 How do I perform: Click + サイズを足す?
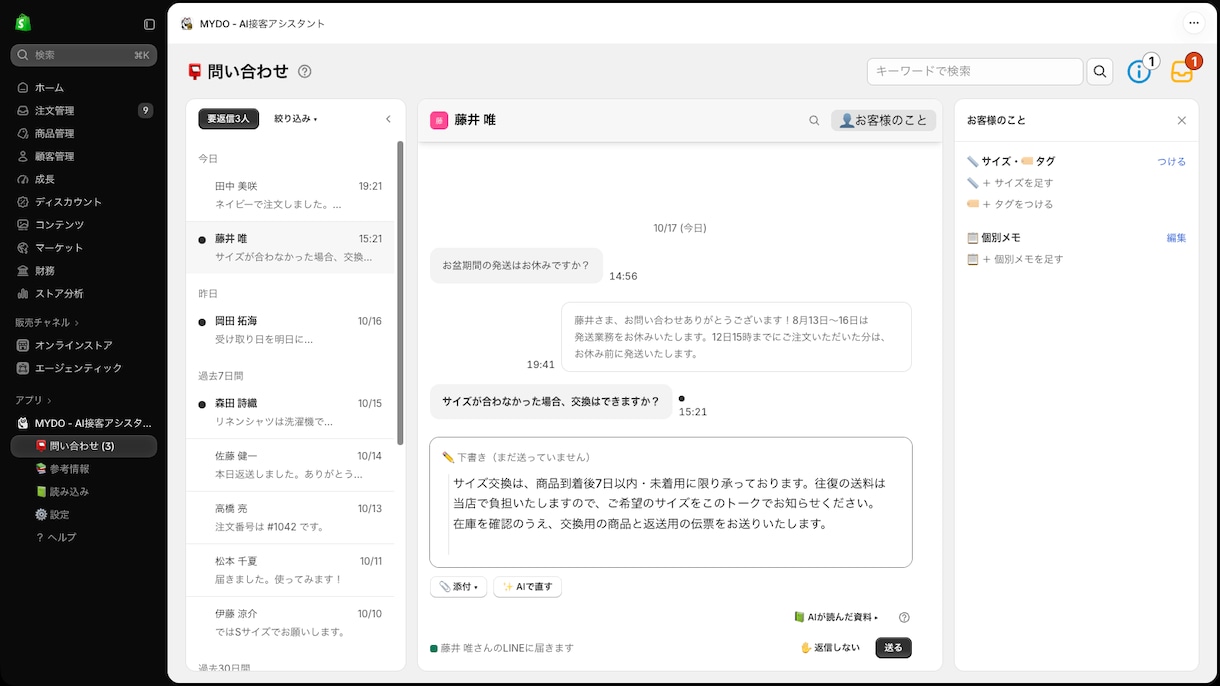tap(1010, 183)
